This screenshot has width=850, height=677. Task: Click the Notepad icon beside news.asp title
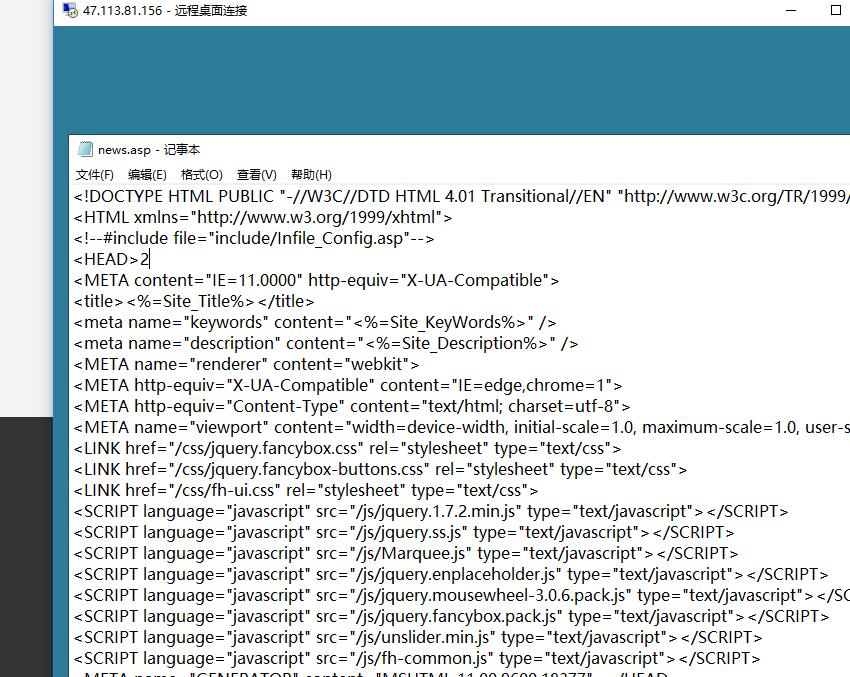tap(85, 149)
